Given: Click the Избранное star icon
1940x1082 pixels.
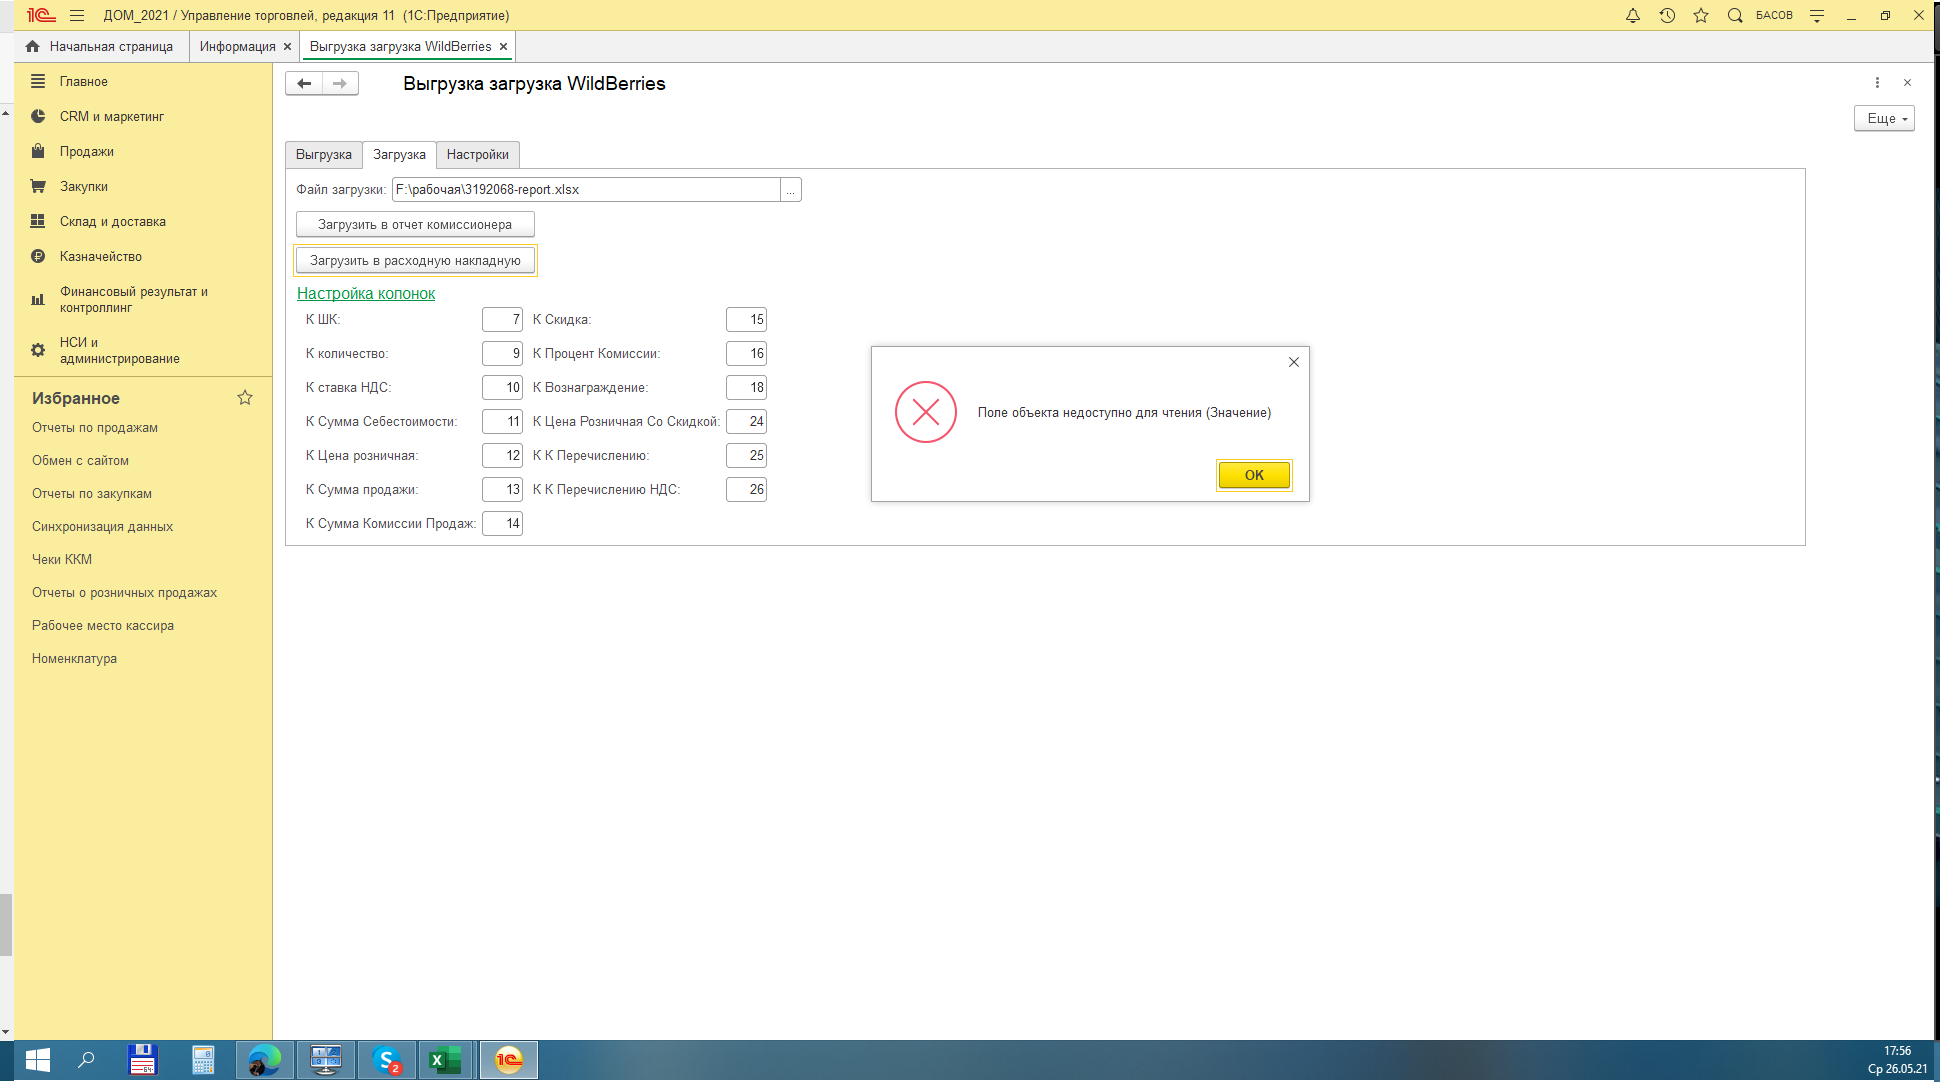Looking at the screenshot, I should coord(245,398).
